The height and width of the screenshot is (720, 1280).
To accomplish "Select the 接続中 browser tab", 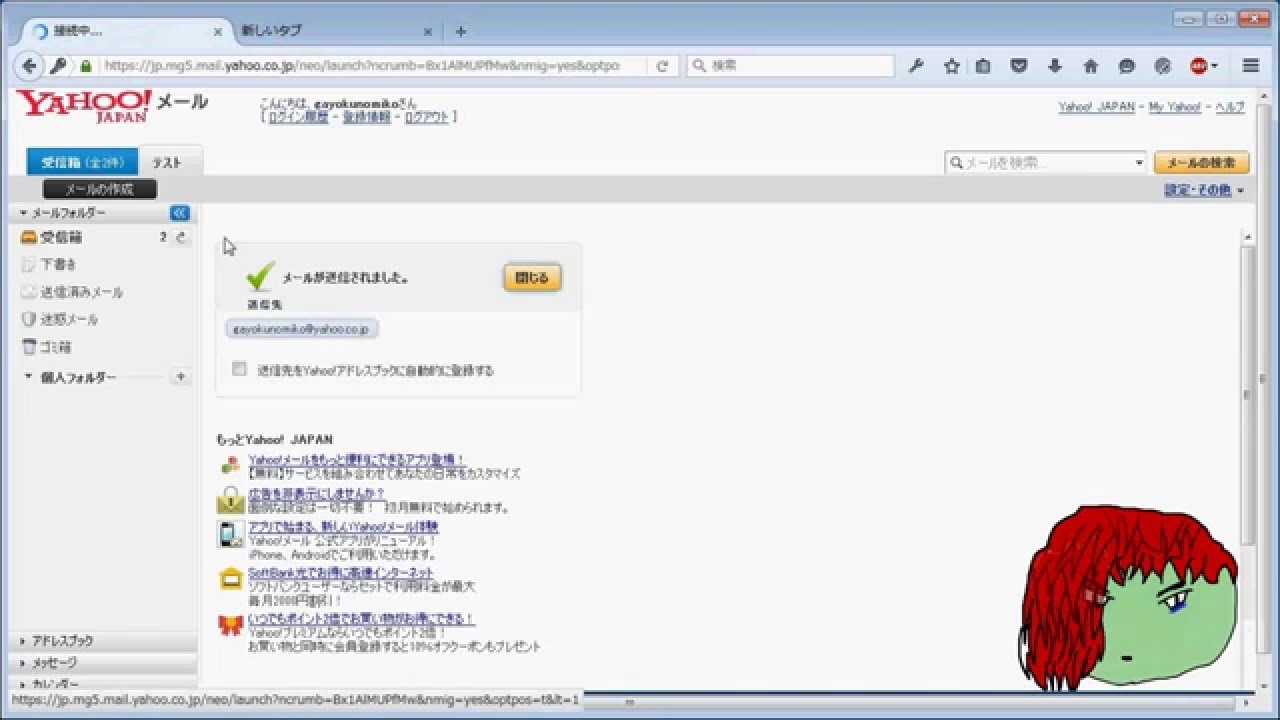I will pyautogui.click(x=125, y=31).
